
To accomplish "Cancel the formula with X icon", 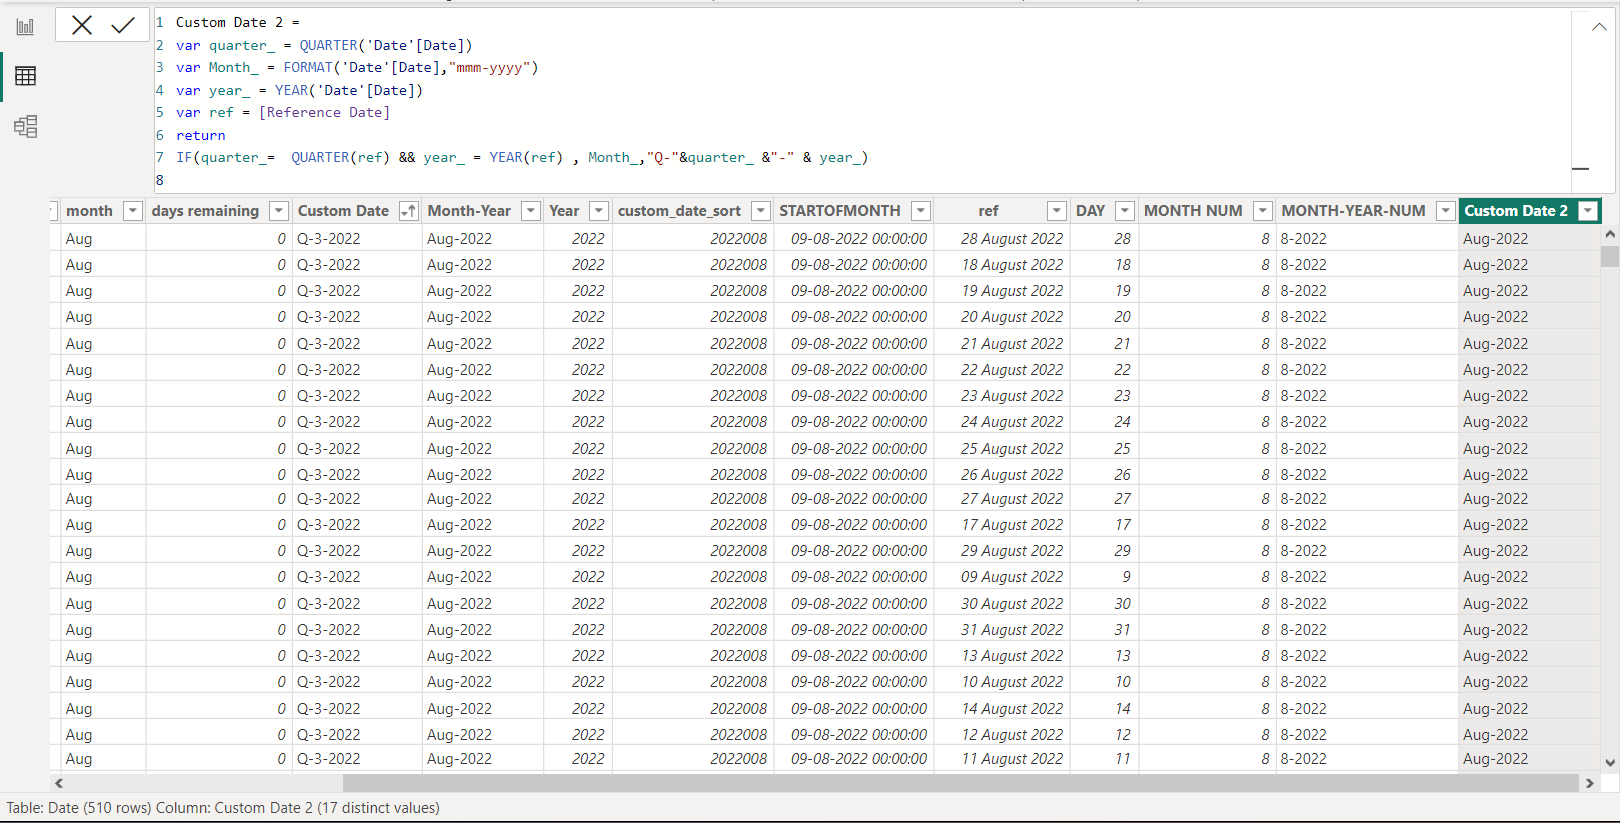I will coord(82,25).
